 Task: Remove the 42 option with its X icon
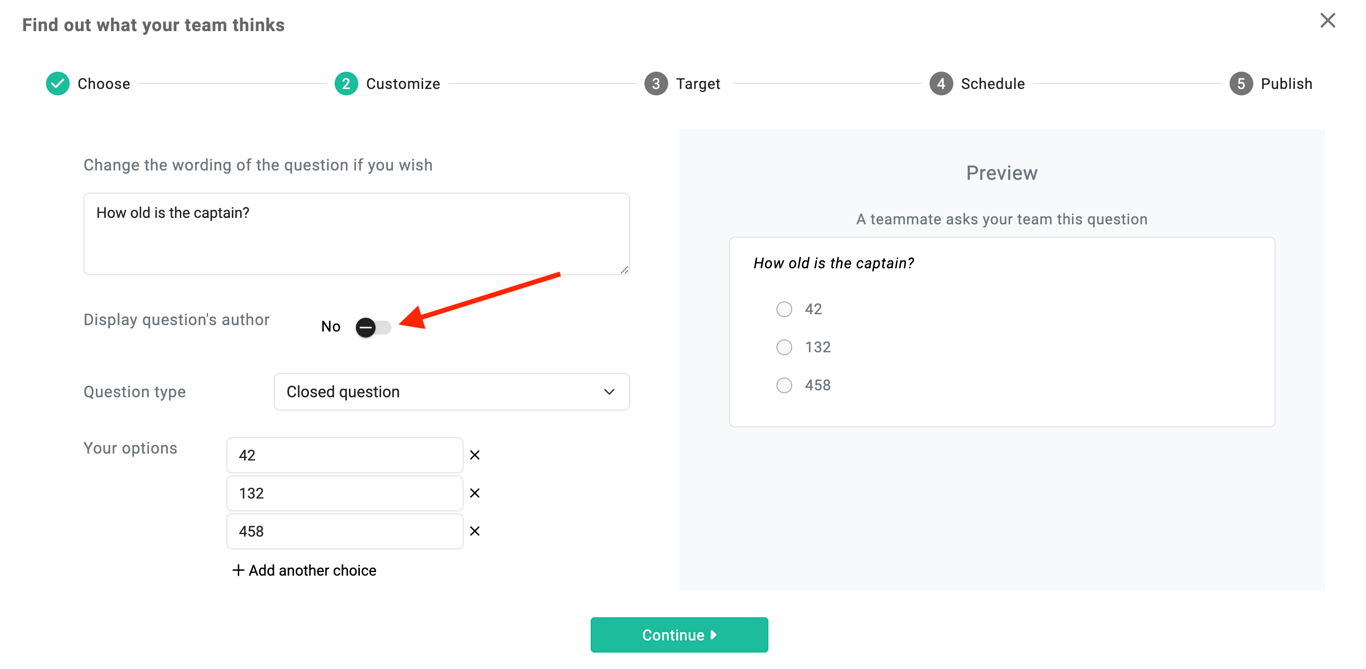pyautogui.click(x=475, y=455)
